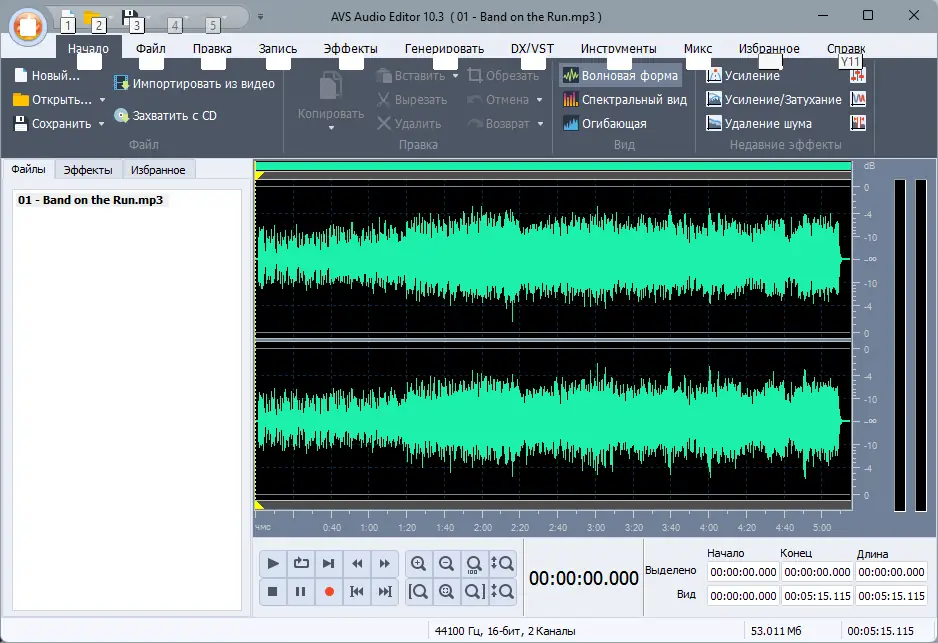938x643 pixels.
Task: Jump to the end of the track
Action: [385, 592]
